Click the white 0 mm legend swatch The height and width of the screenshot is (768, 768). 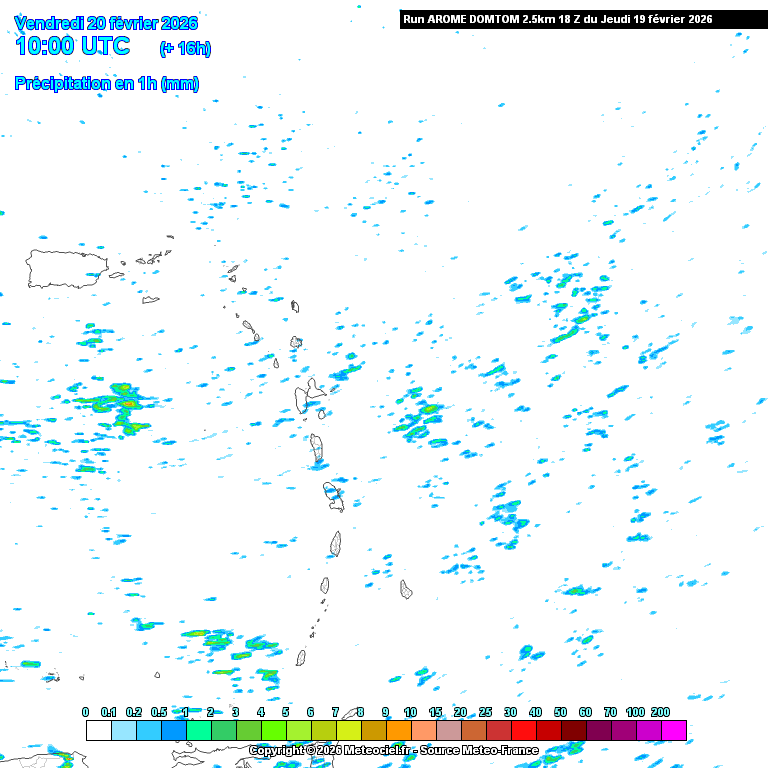point(98,730)
